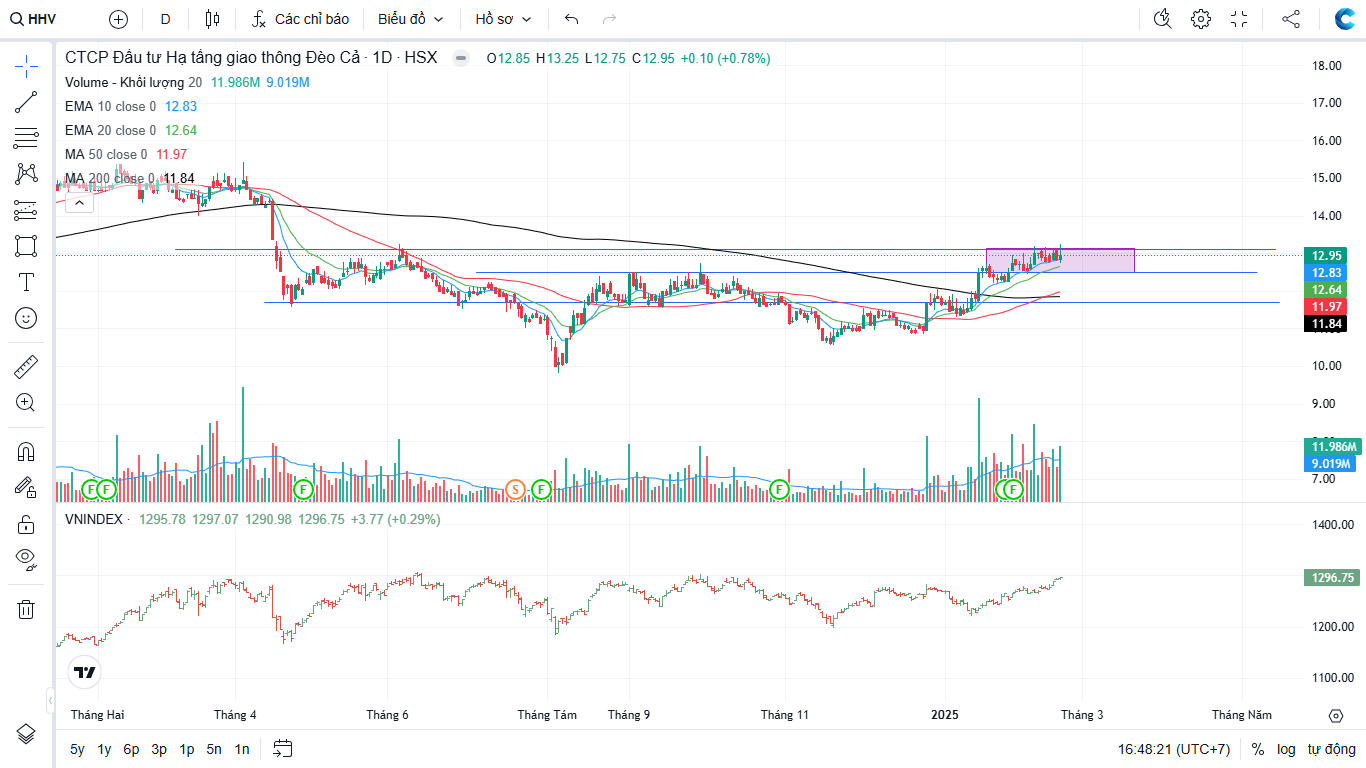
Task: Open the Hồ sơ dropdown
Action: tap(503, 19)
